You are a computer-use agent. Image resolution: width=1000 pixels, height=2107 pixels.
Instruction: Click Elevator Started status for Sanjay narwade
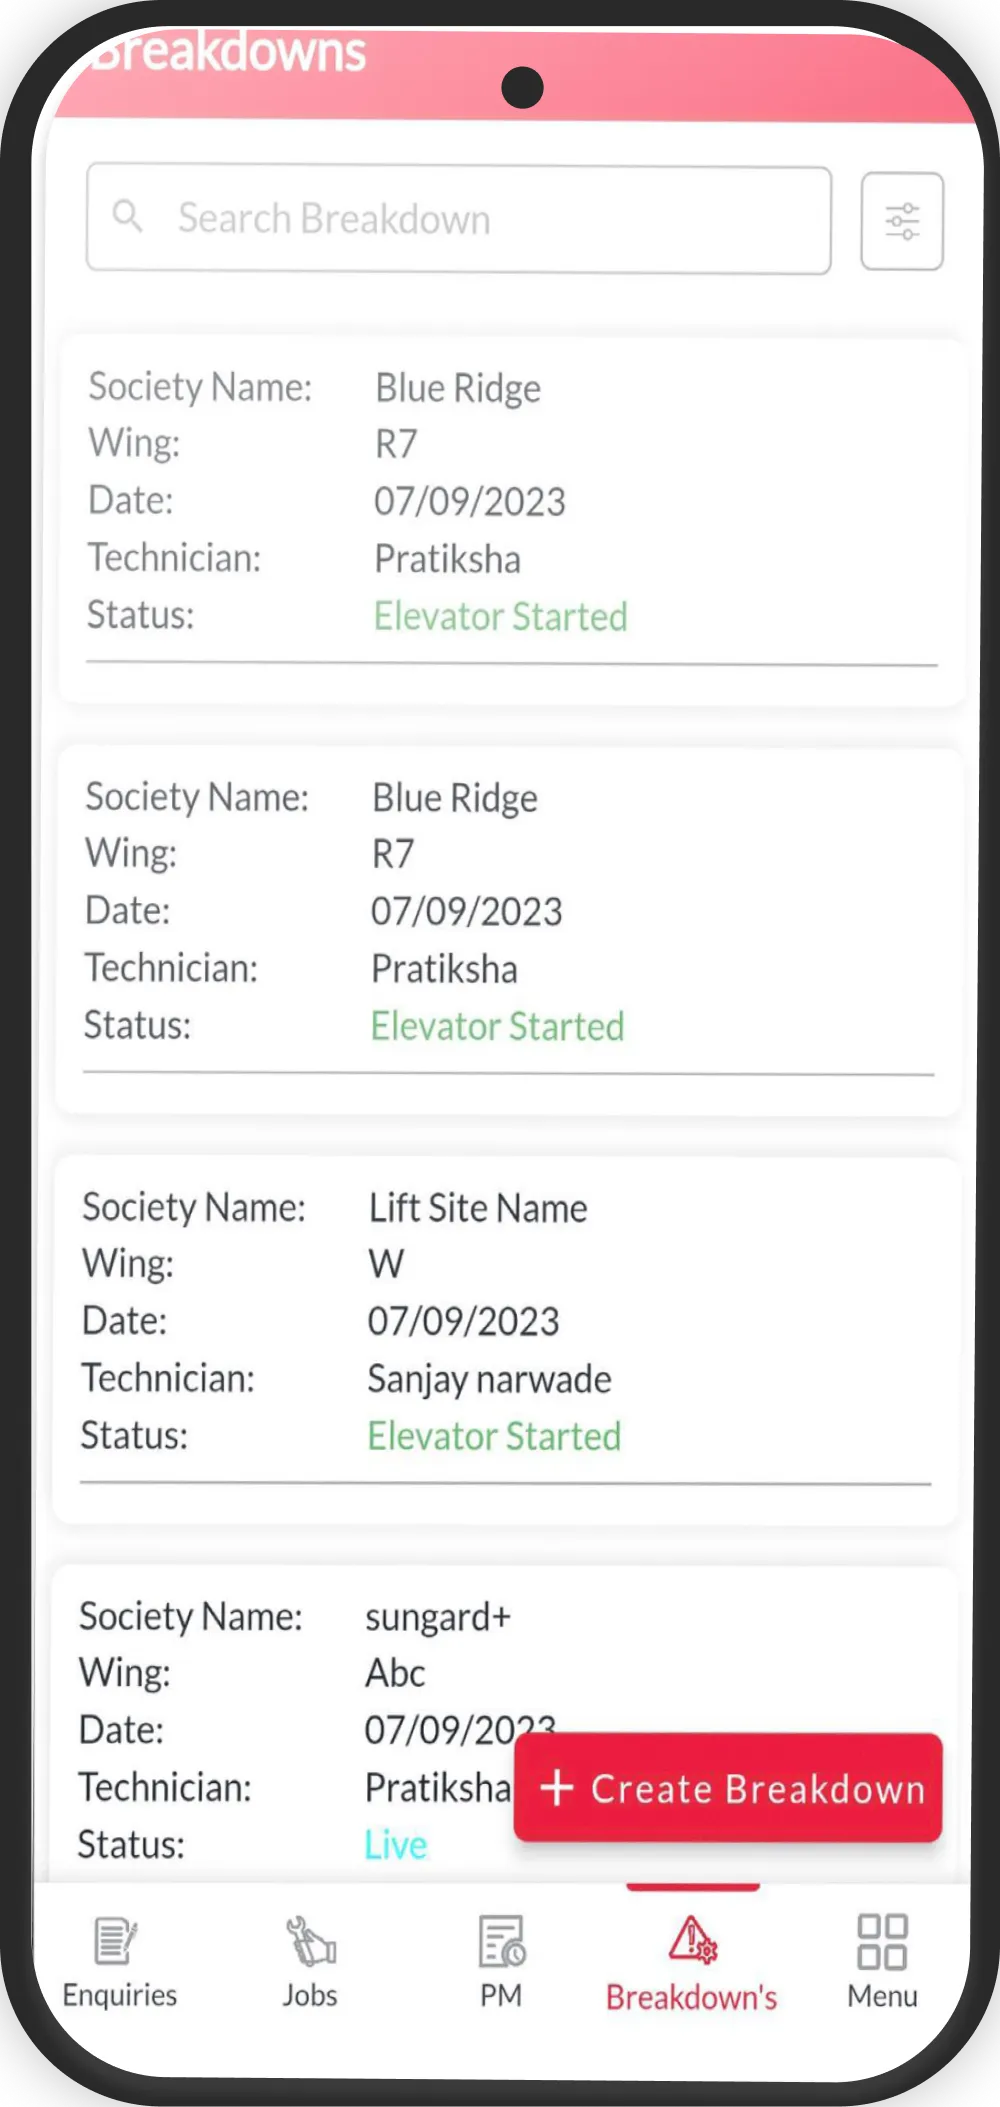[494, 1437]
